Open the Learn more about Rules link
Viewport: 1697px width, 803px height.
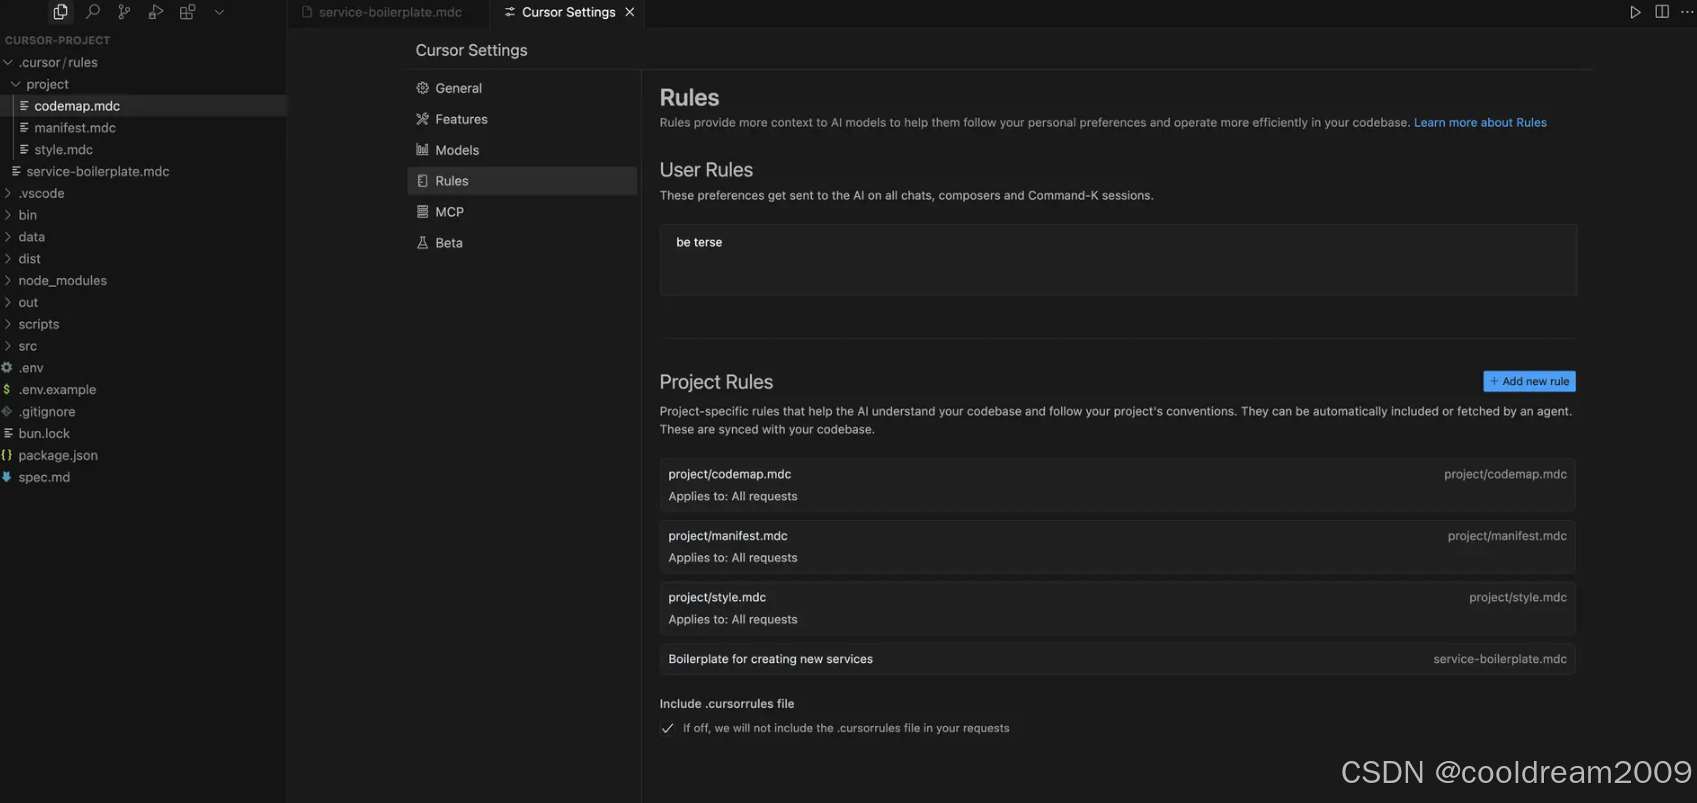(x=1480, y=123)
